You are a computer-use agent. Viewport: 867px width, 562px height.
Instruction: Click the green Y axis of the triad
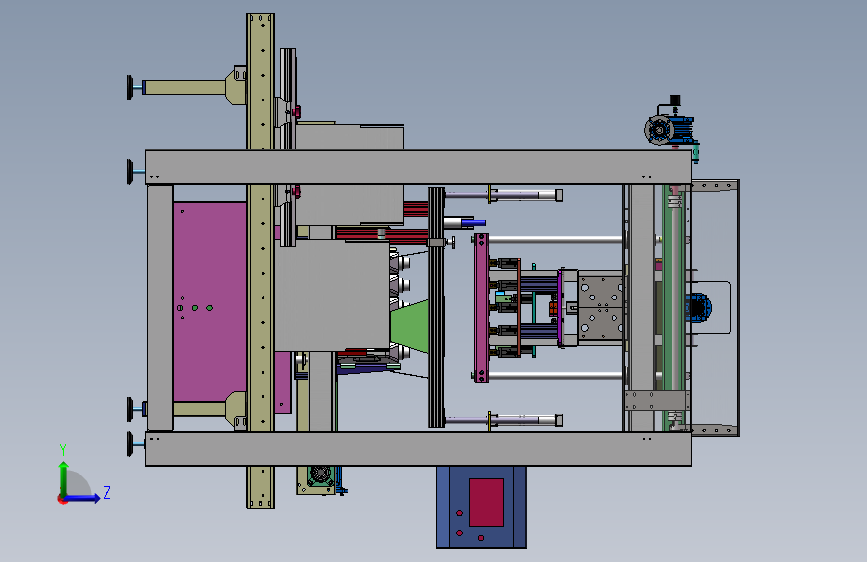tap(64, 479)
